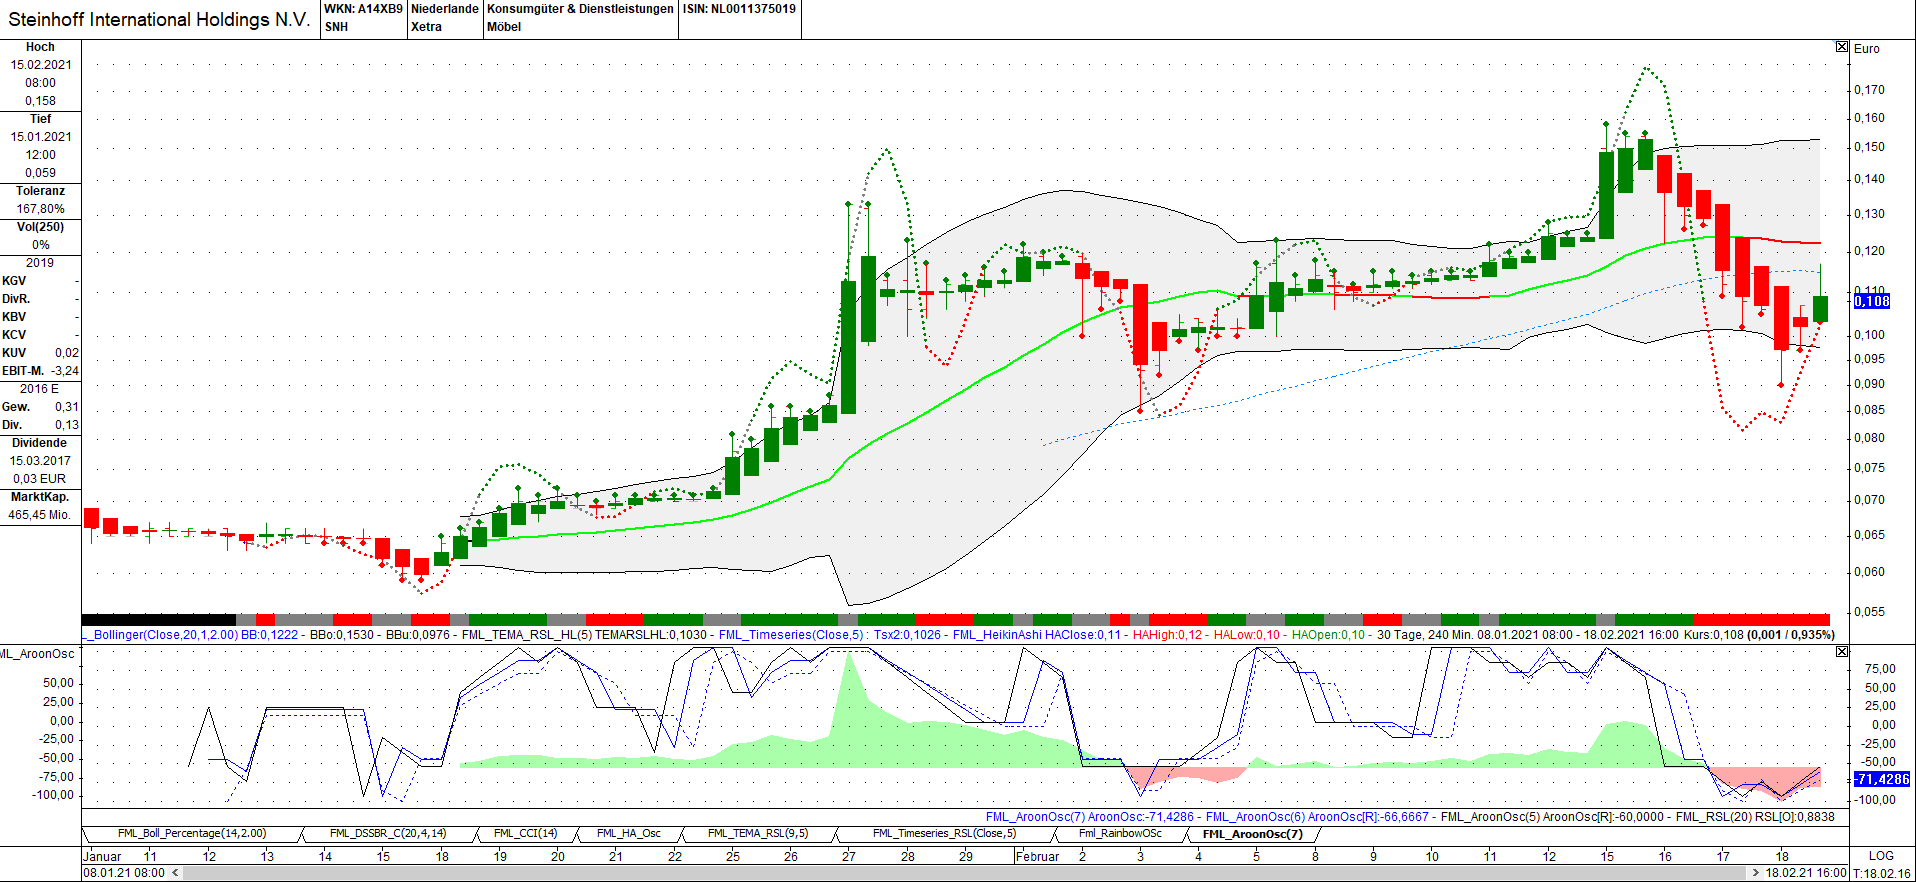Click the title Steinhoff International Holdings N.V.

(x=159, y=19)
